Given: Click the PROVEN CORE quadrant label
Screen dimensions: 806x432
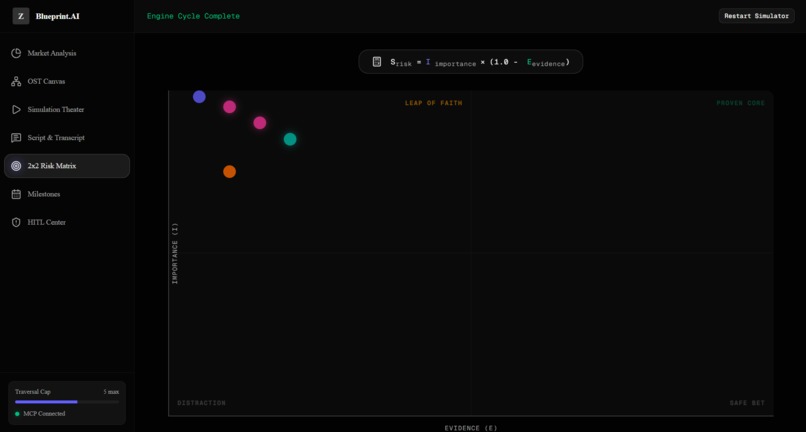Looking at the screenshot, I should coord(741,103).
